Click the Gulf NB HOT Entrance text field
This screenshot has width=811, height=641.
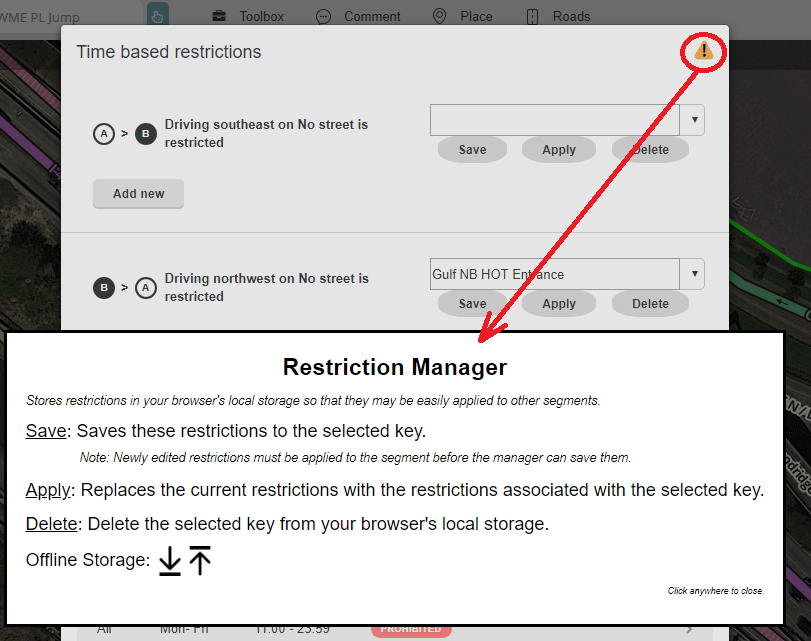point(555,274)
